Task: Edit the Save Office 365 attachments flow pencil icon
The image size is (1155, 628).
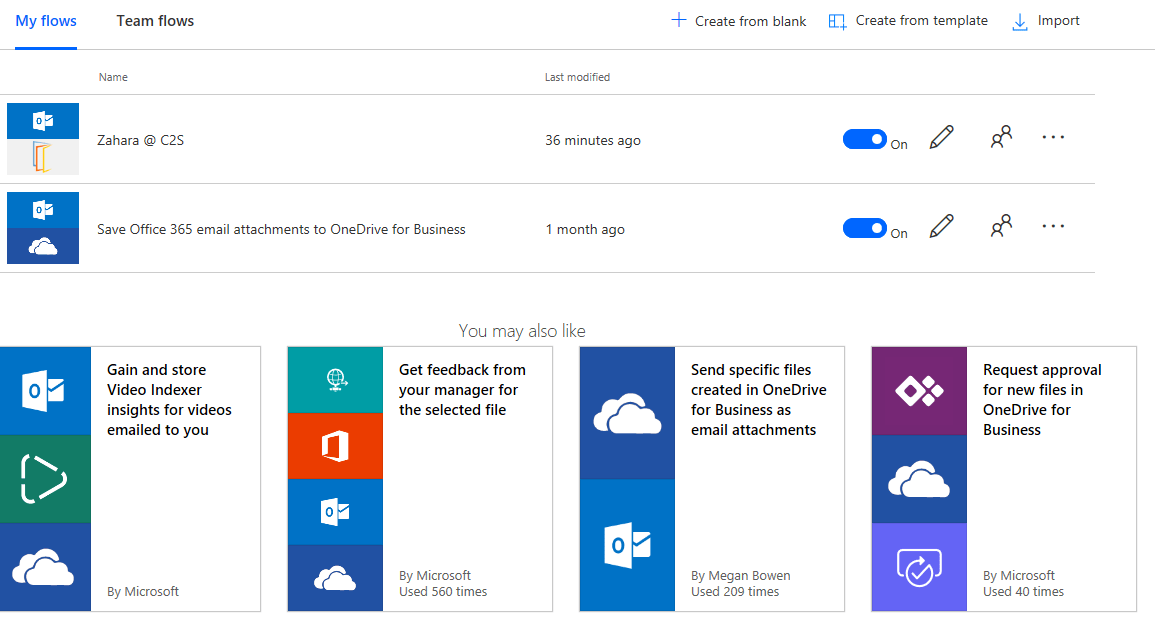Action: [x=941, y=227]
